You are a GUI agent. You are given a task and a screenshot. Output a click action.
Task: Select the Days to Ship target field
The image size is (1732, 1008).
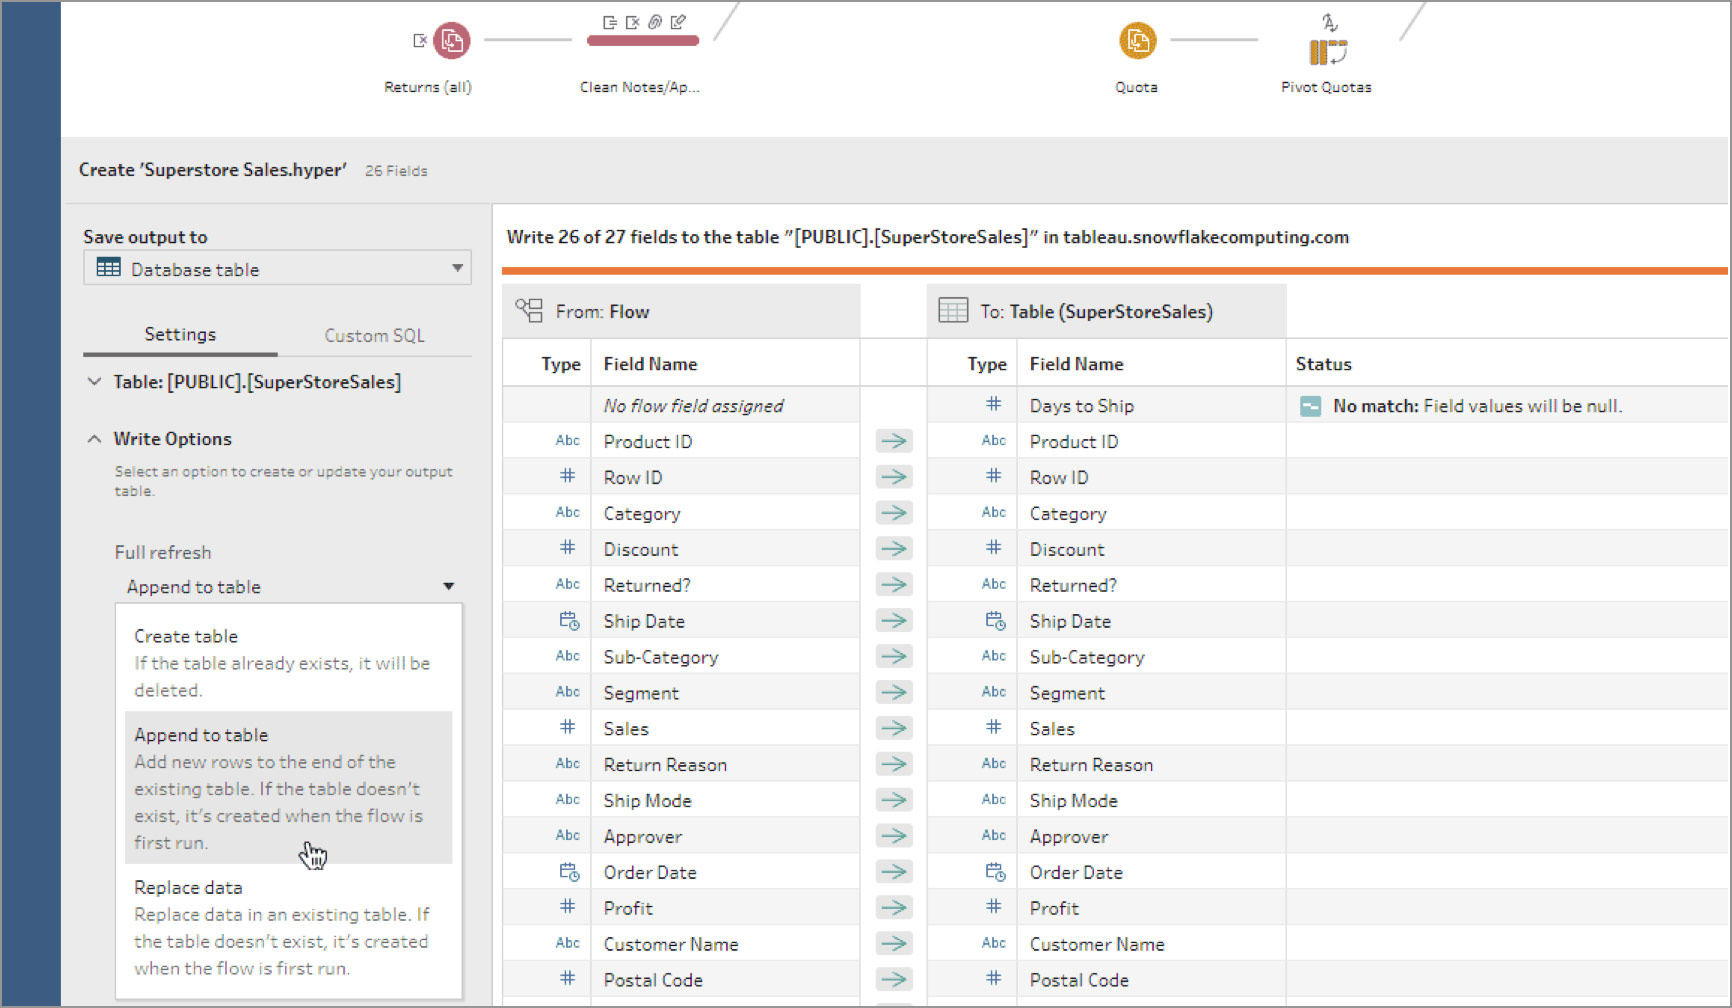[x=1082, y=406]
